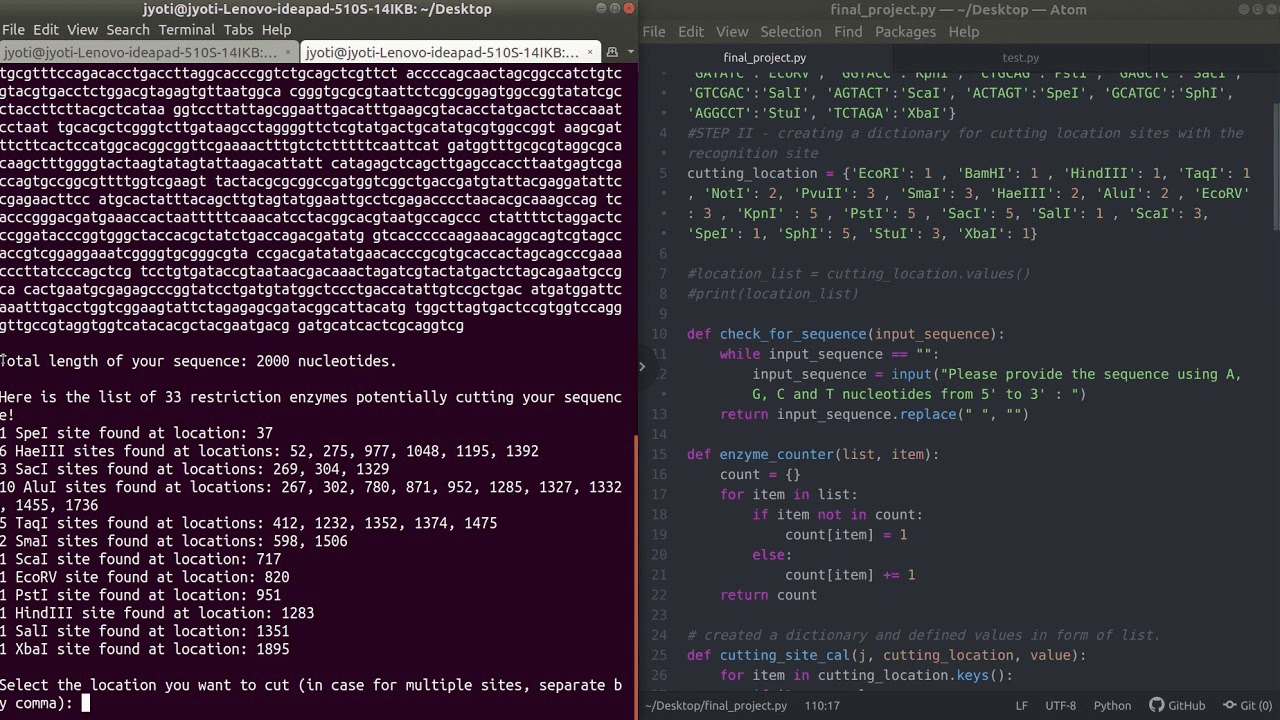The width and height of the screenshot is (1280, 720).
Task: Open a new terminal tab using tab-bar icon
Action: pyautogui.click(x=613, y=51)
